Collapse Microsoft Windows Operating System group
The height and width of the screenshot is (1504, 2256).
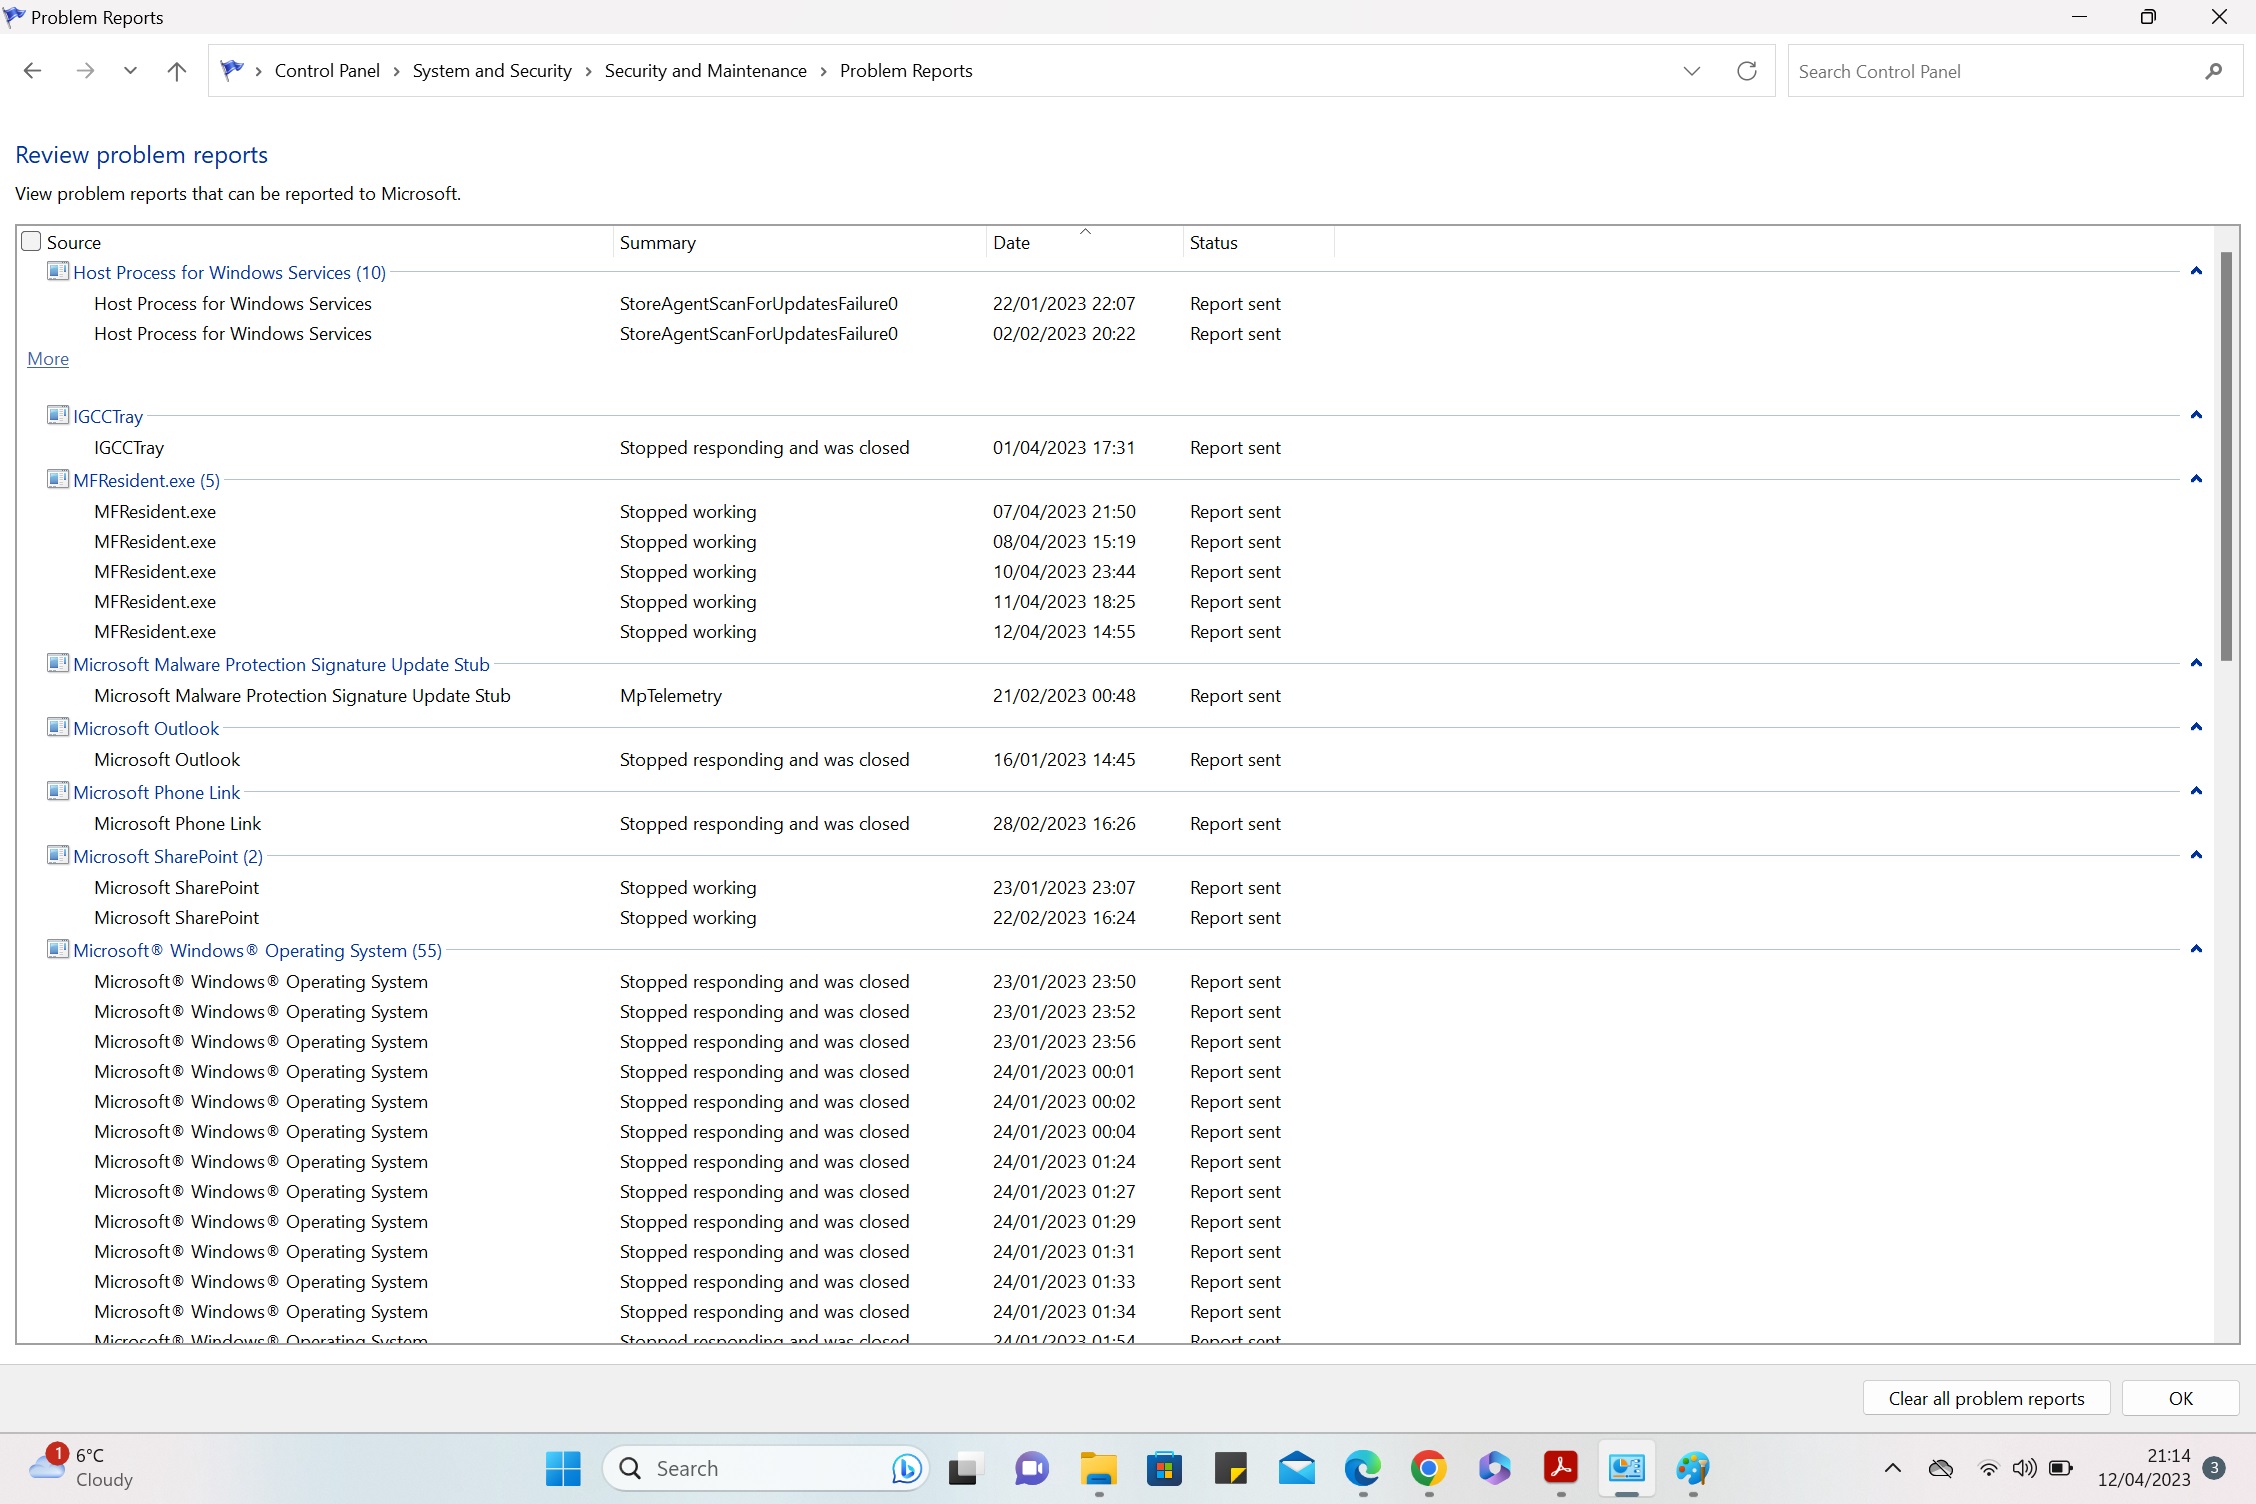(2196, 949)
